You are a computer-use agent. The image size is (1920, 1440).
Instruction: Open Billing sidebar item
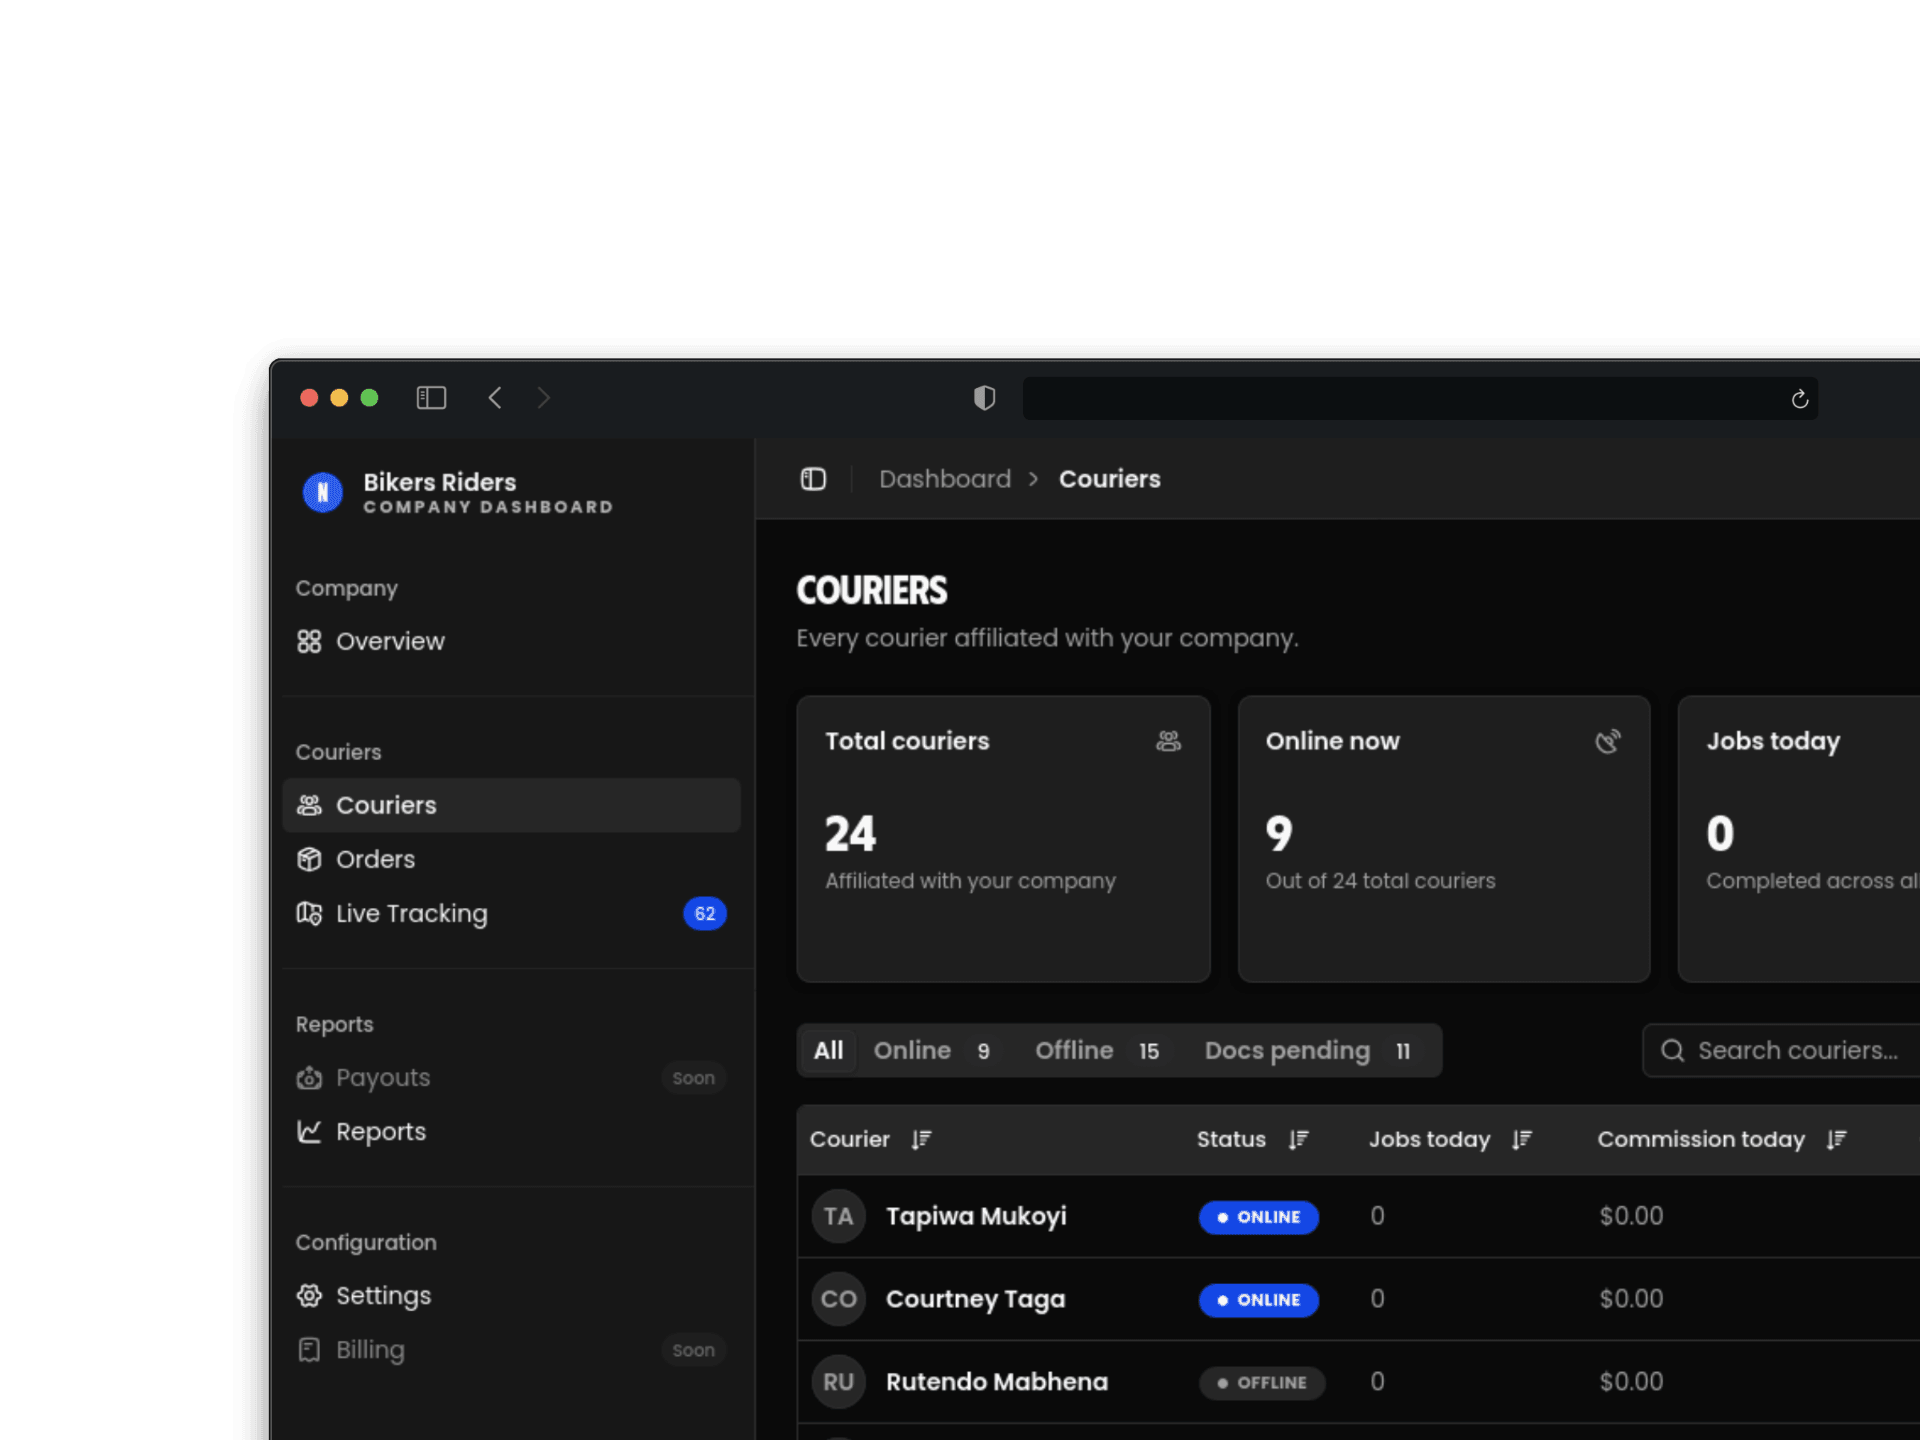click(x=511, y=1349)
